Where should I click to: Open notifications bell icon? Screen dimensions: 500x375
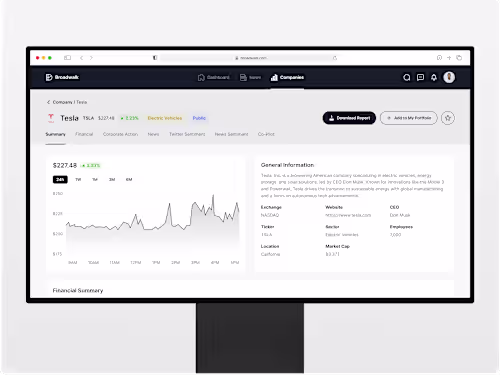point(434,77)
